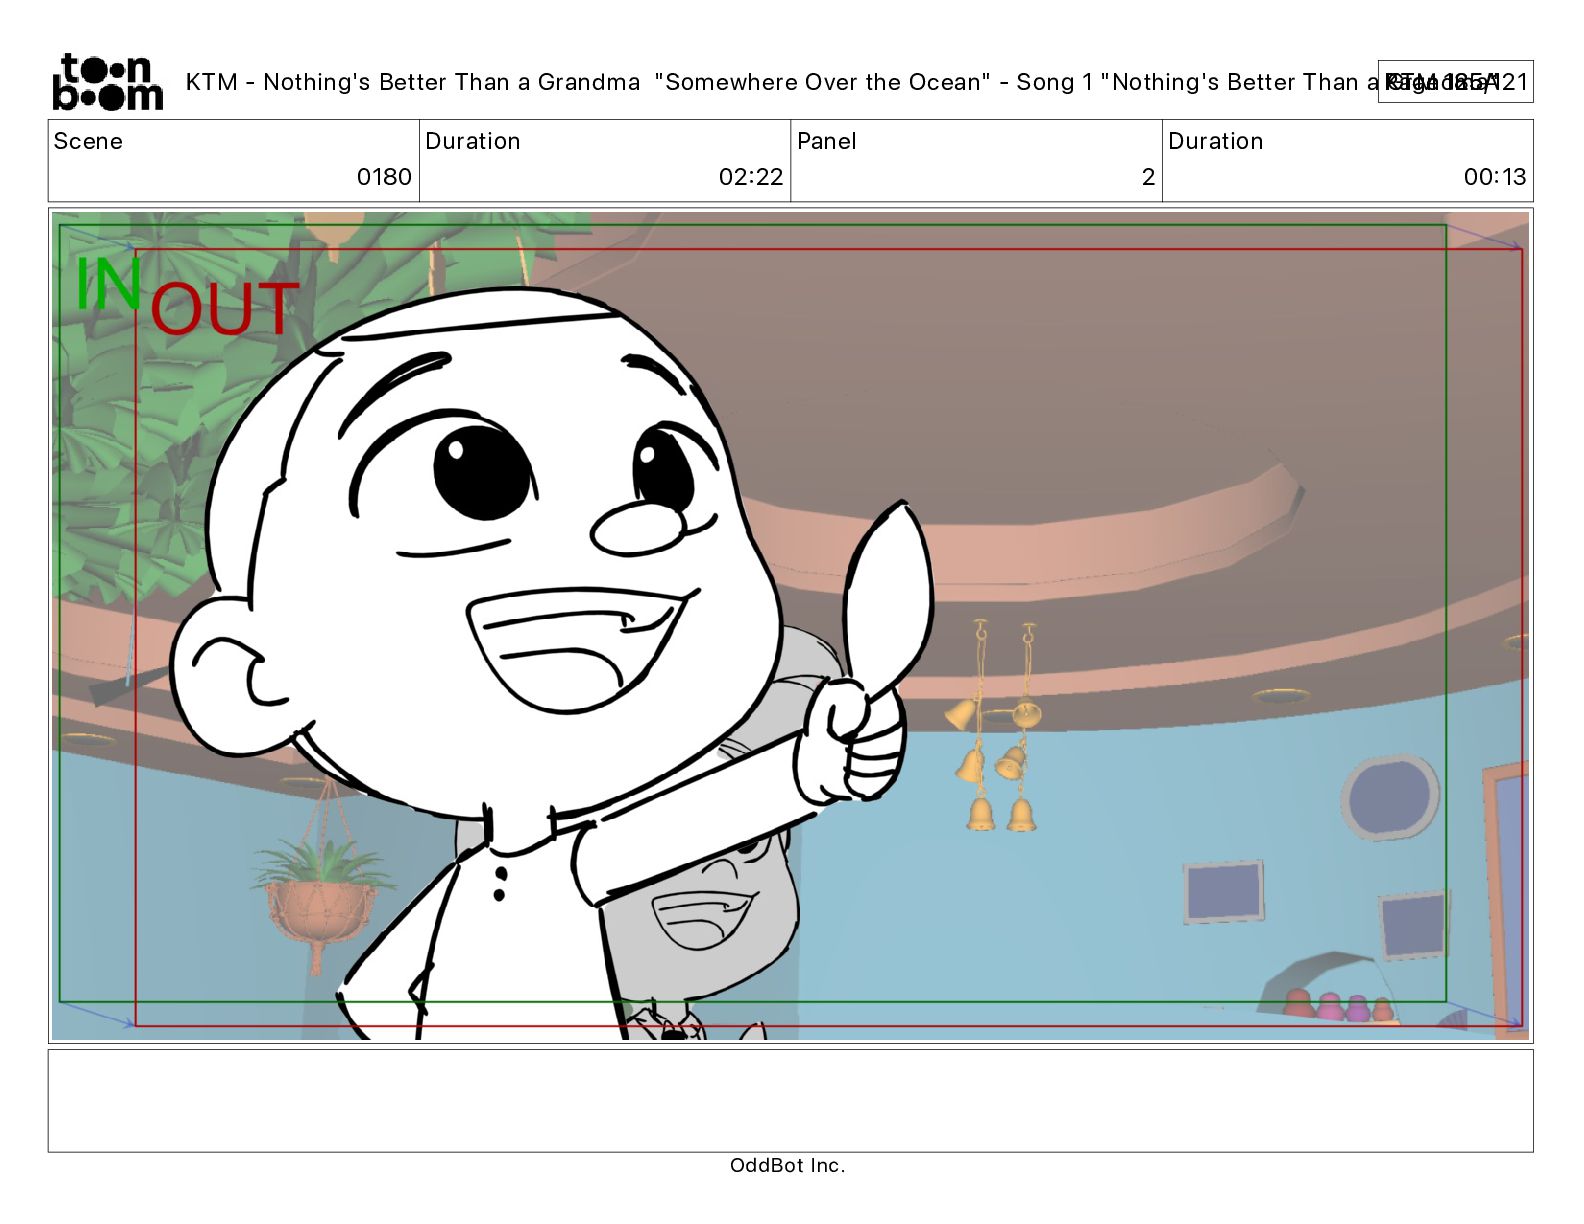
Task: Click the green IN camera label
Action: click(x=108, y=285)
